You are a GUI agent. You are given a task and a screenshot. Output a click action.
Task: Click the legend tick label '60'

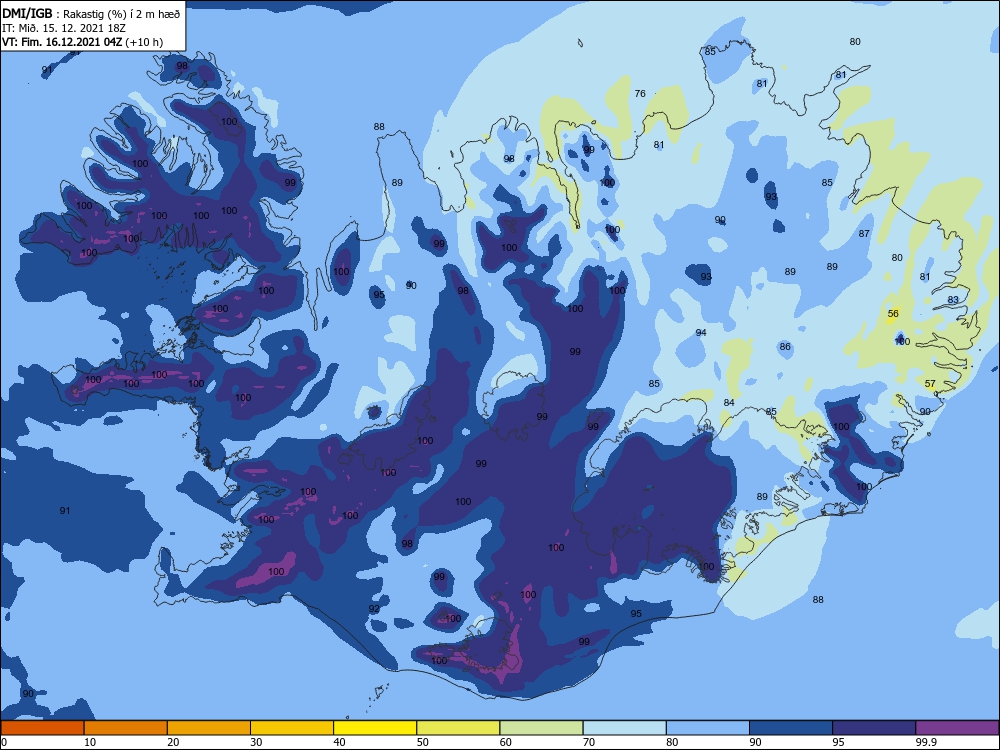point(506,742)
